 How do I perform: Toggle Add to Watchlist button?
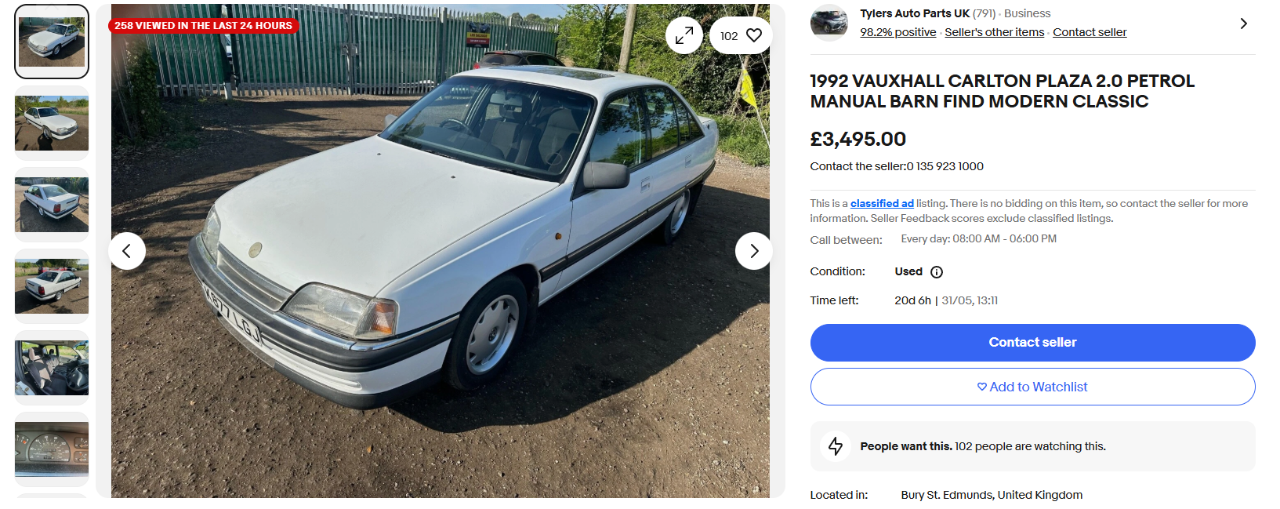click(x=1032, y=387)
